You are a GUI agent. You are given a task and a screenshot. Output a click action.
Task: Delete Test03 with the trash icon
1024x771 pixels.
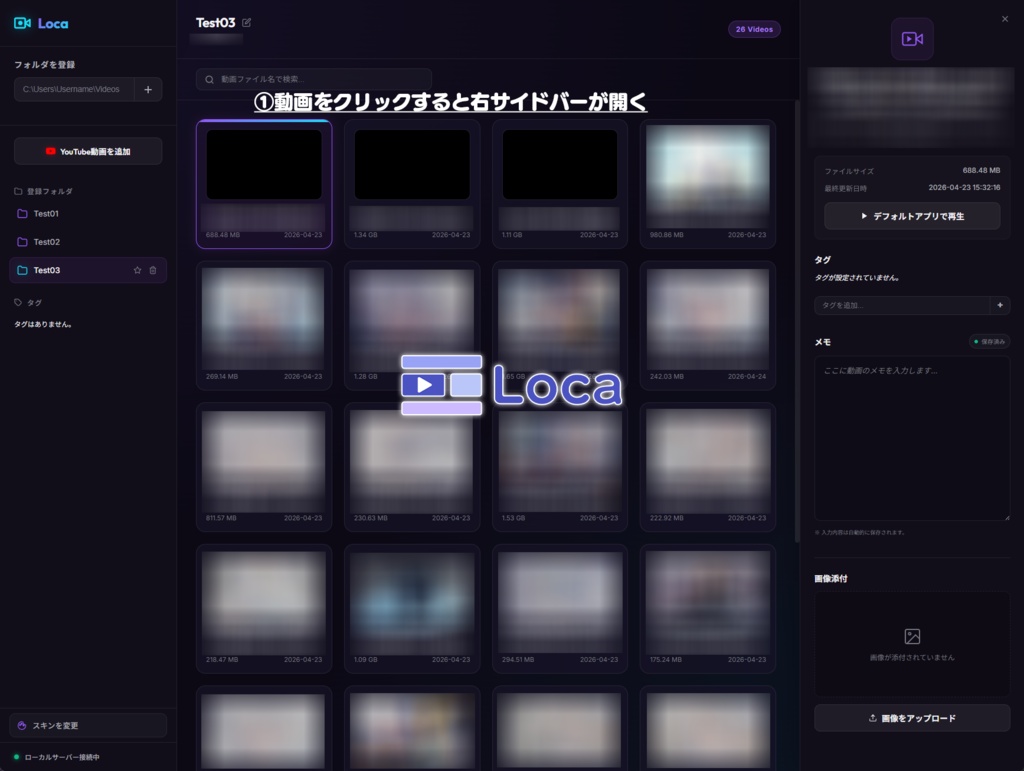(153, 270)
